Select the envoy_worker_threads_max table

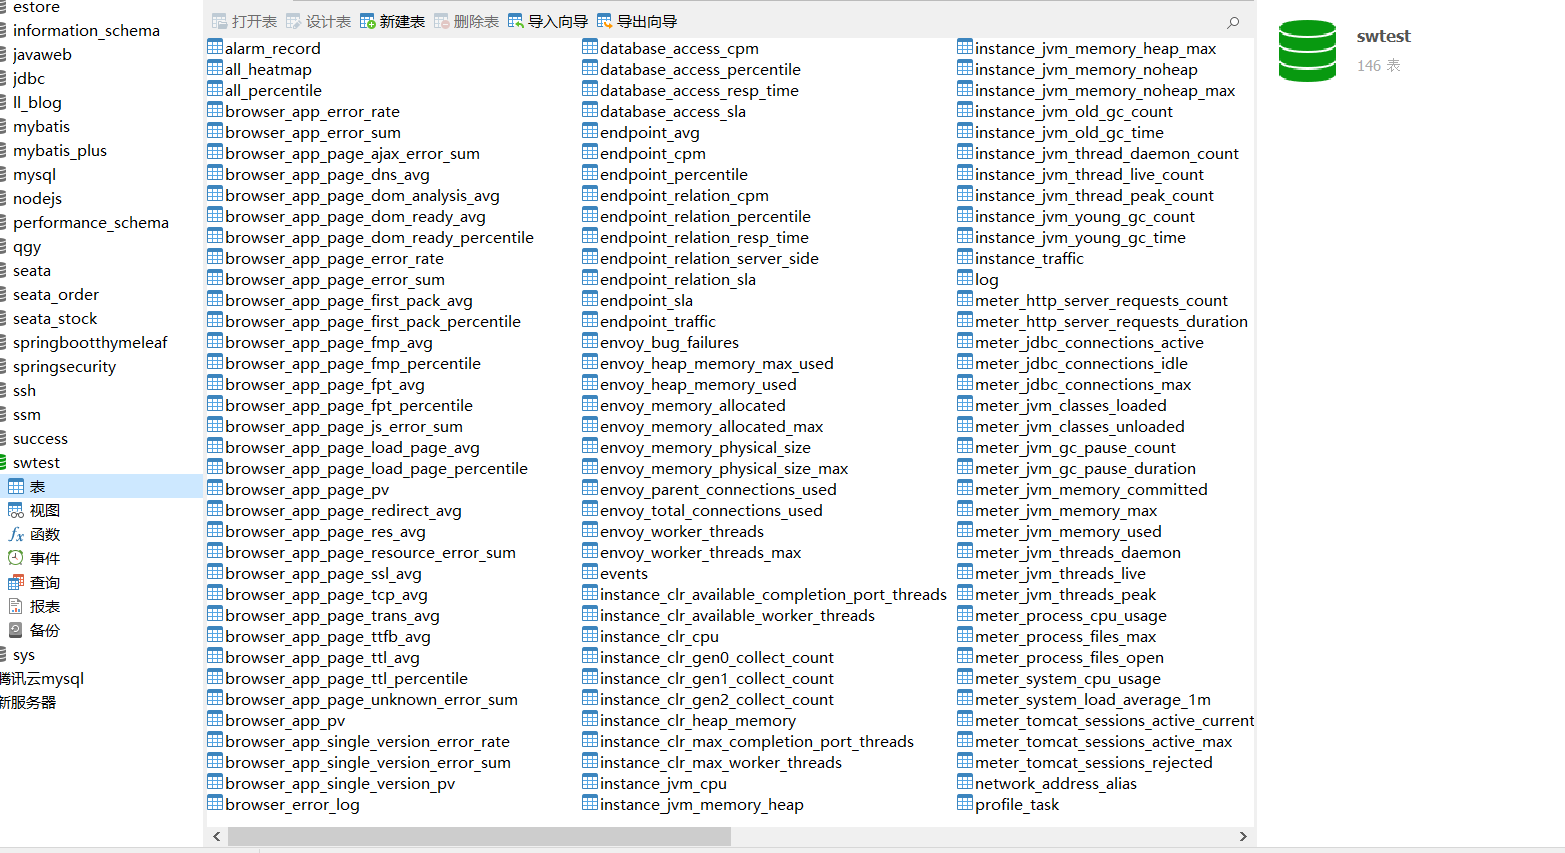click(700, 552)
